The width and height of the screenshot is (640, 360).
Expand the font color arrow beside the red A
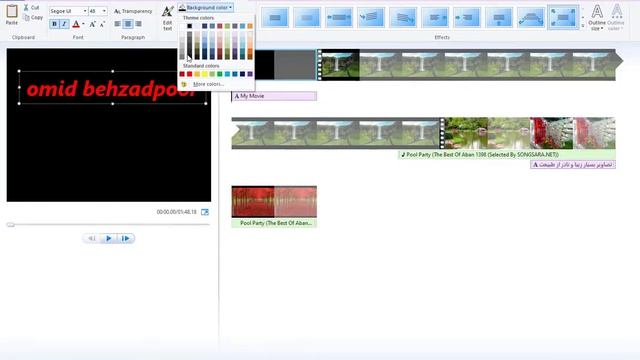click(x=83, y=24)
